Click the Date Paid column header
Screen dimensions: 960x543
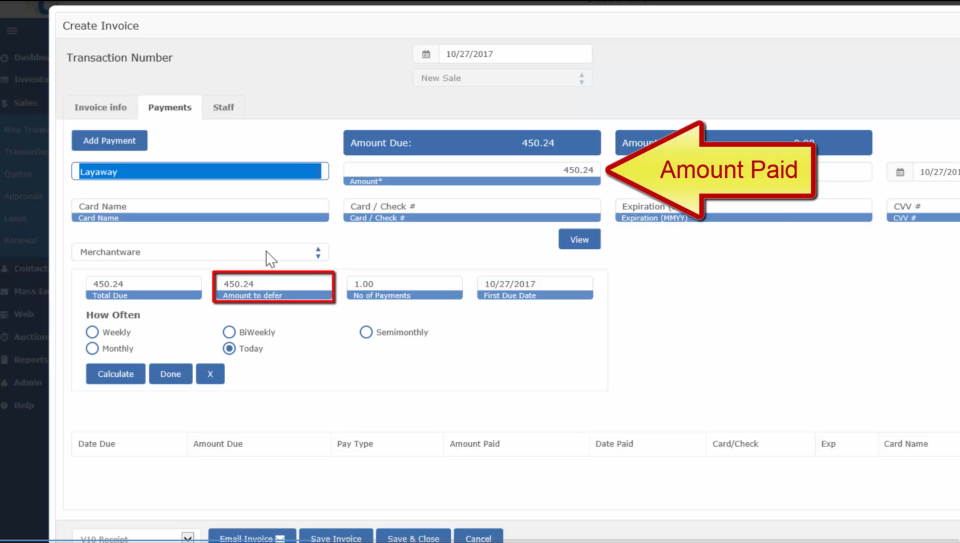click(x=614, y=444)
